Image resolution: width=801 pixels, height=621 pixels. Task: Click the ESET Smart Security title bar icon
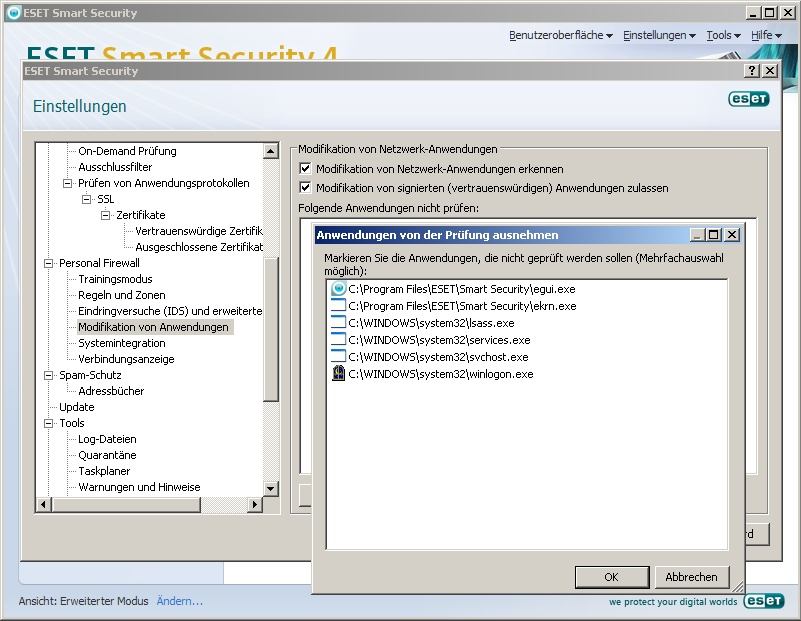tap(14, 12)
